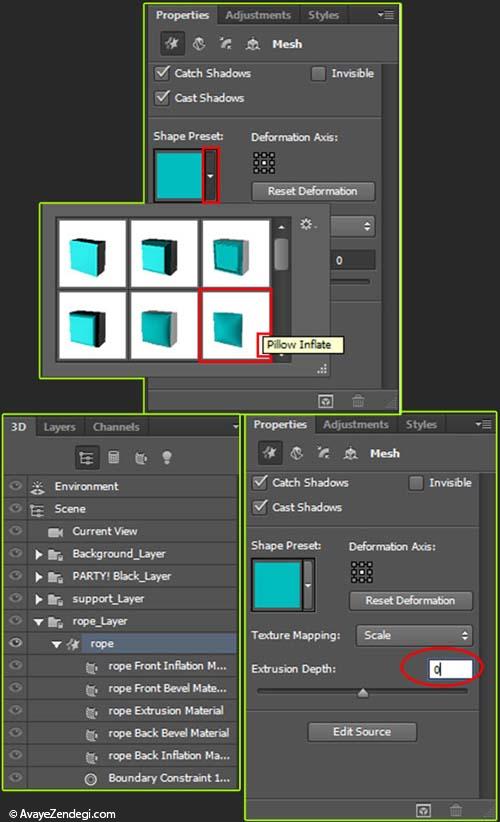Click Reset Deformation in lower panel
Screen dimensions: 500x822
point(410,601)
